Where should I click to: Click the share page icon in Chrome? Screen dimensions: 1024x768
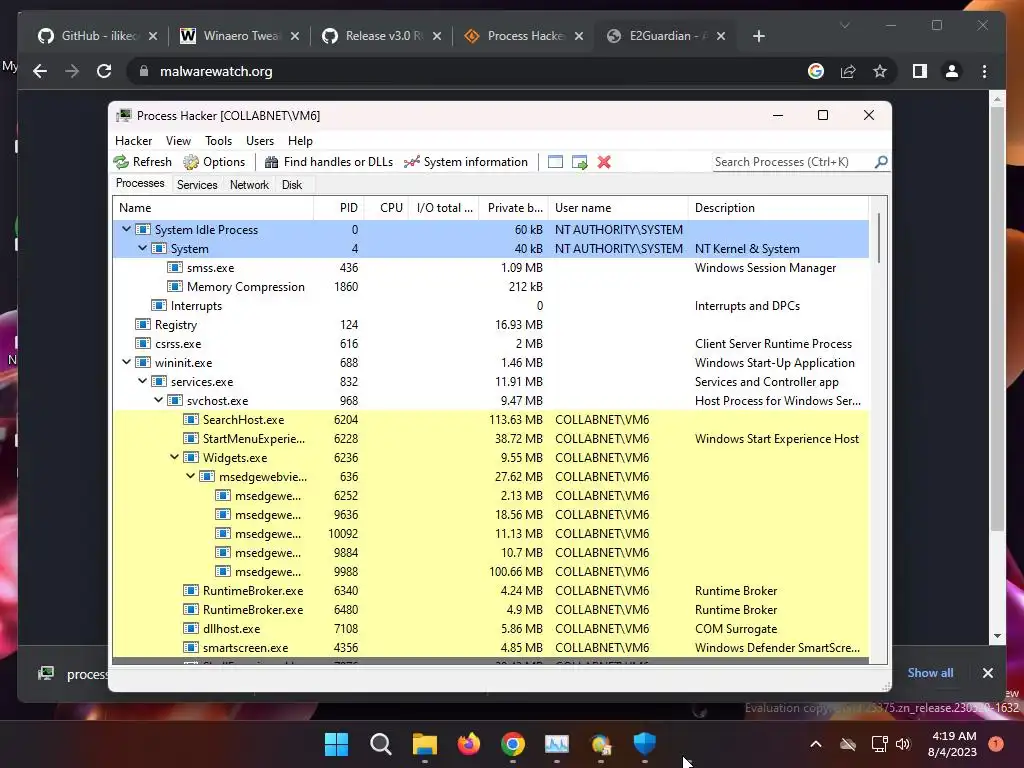click(x=848, y=71)
